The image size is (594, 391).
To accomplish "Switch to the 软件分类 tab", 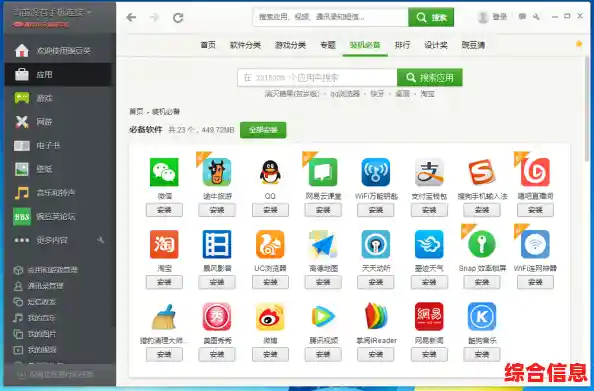I will point(245,45).
